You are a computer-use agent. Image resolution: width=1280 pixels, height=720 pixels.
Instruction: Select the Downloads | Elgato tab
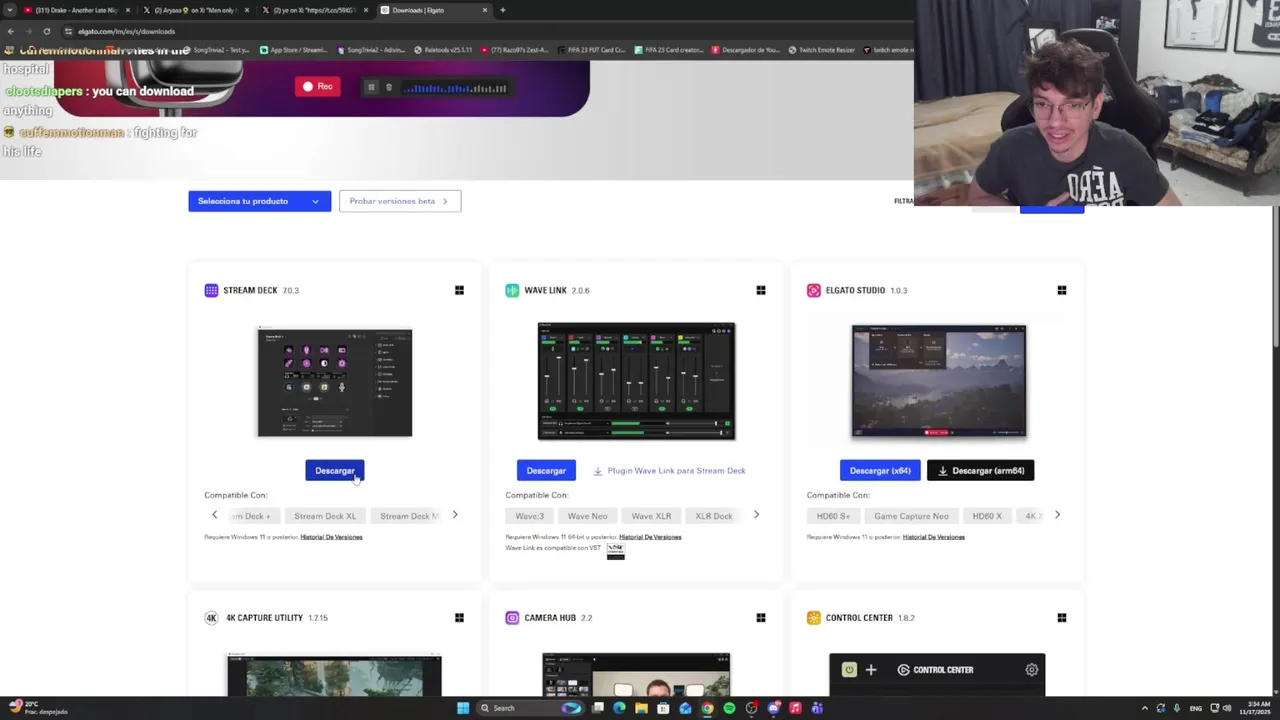pyautogui.click(x=434, y=10)
